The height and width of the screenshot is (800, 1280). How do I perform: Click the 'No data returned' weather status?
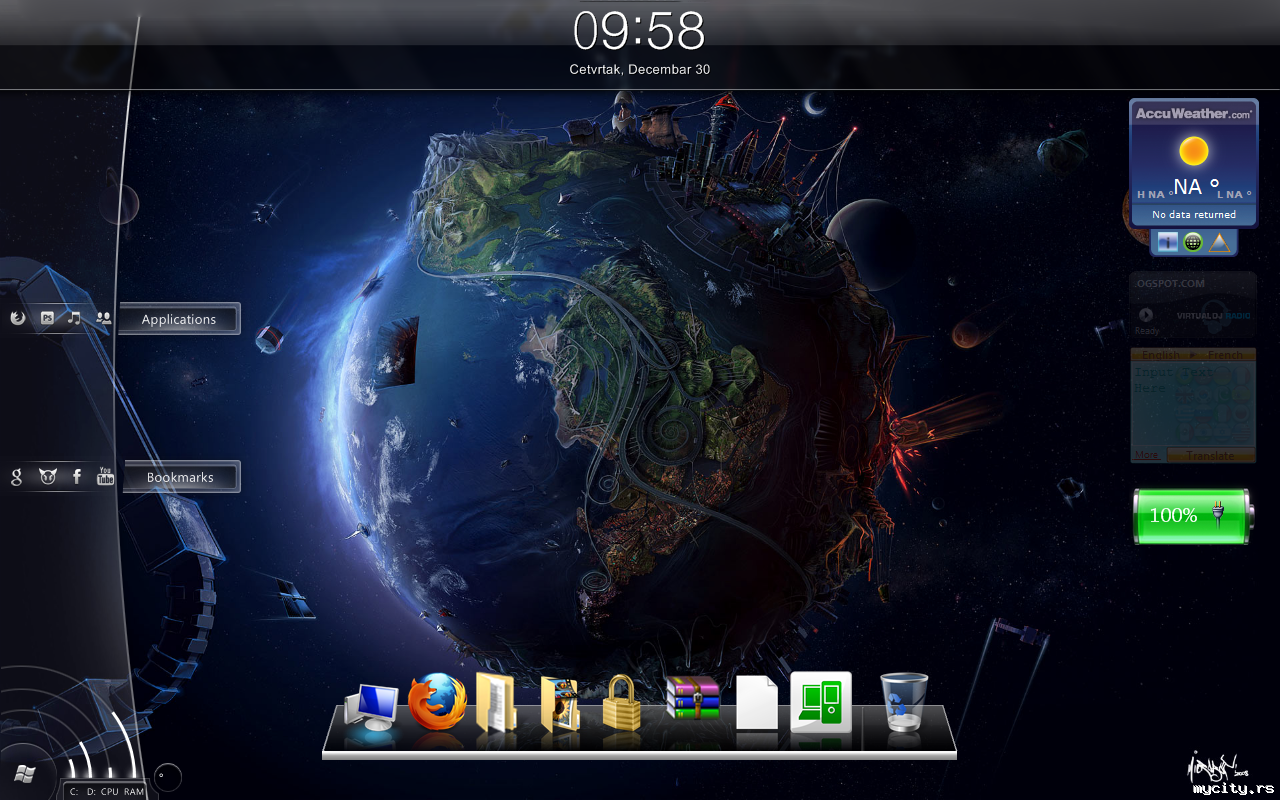pyautogui.click(x=1194, y=214)
